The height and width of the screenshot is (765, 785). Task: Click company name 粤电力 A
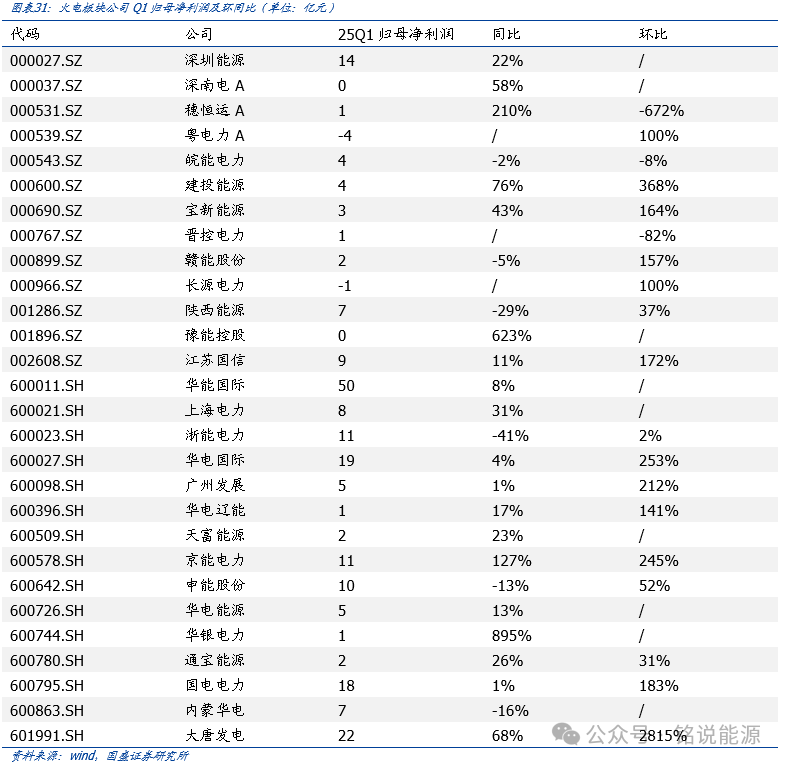[x=215, y=135]
